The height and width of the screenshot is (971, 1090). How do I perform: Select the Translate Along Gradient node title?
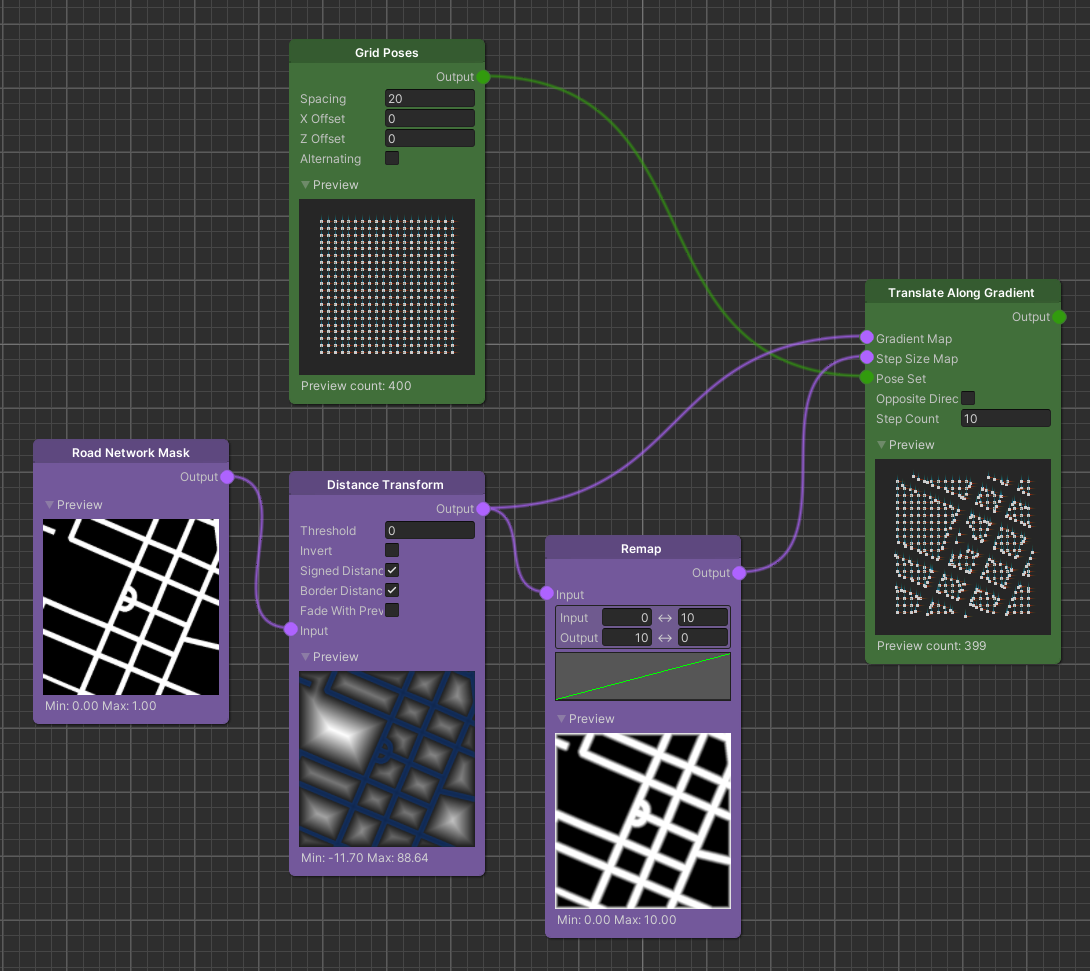coord(961,293)
